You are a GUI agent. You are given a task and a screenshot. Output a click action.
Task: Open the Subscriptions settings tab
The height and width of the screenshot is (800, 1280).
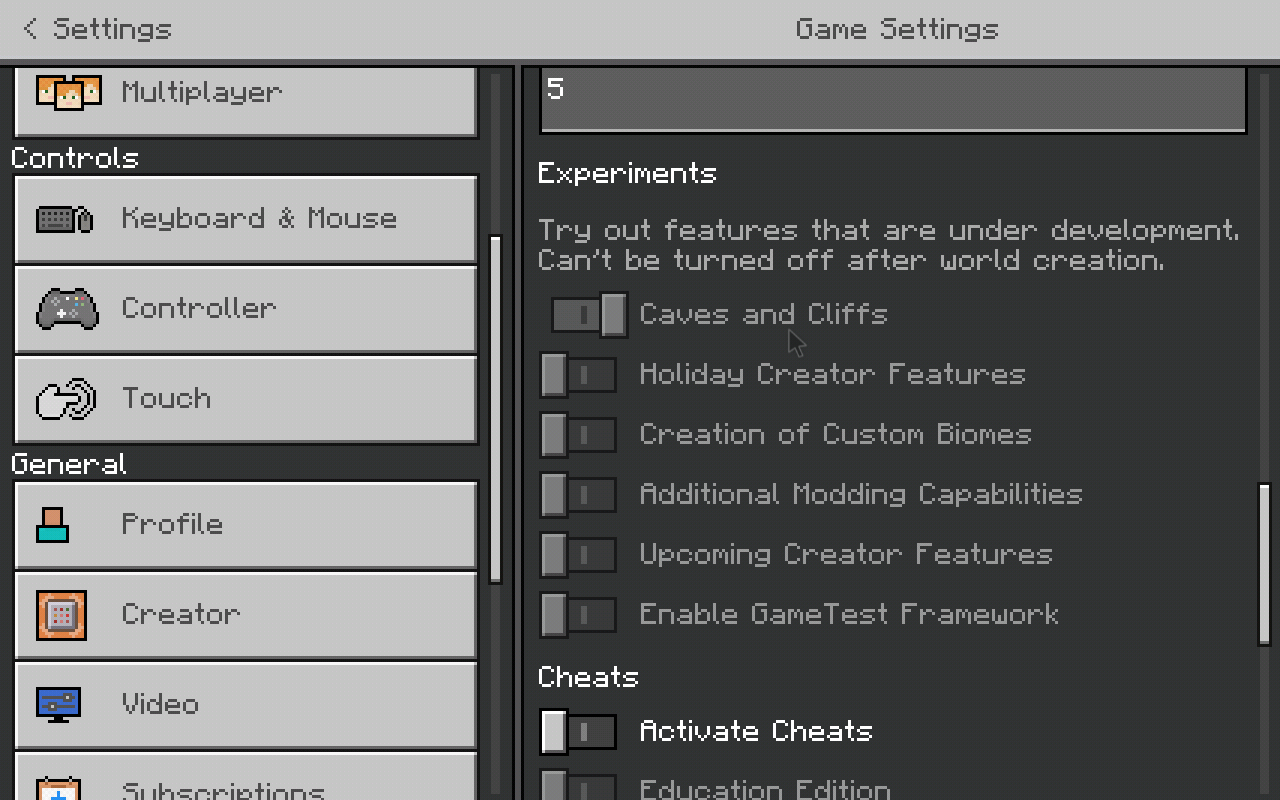click(x=245, y=785)
